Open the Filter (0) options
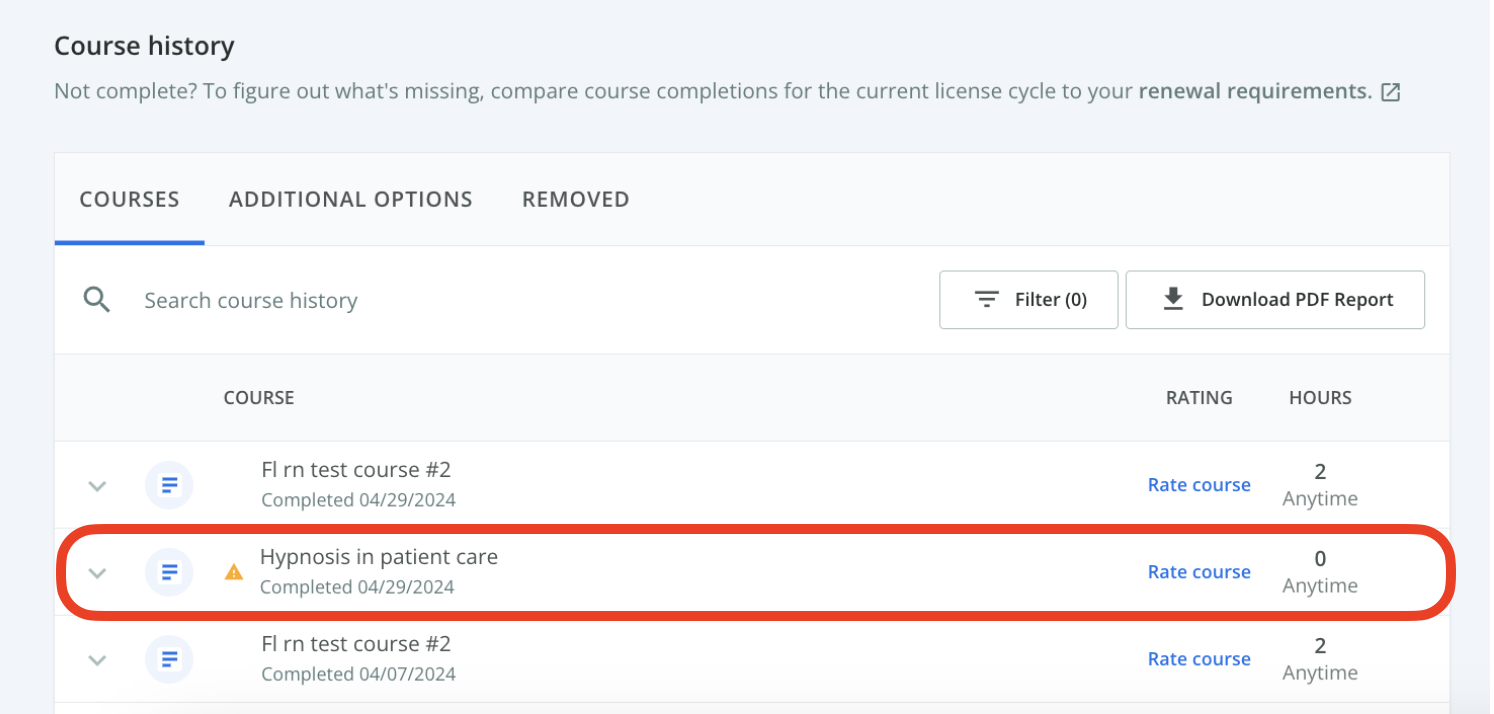This screenshot has height=714, width=1494. tap(1028, 299)
